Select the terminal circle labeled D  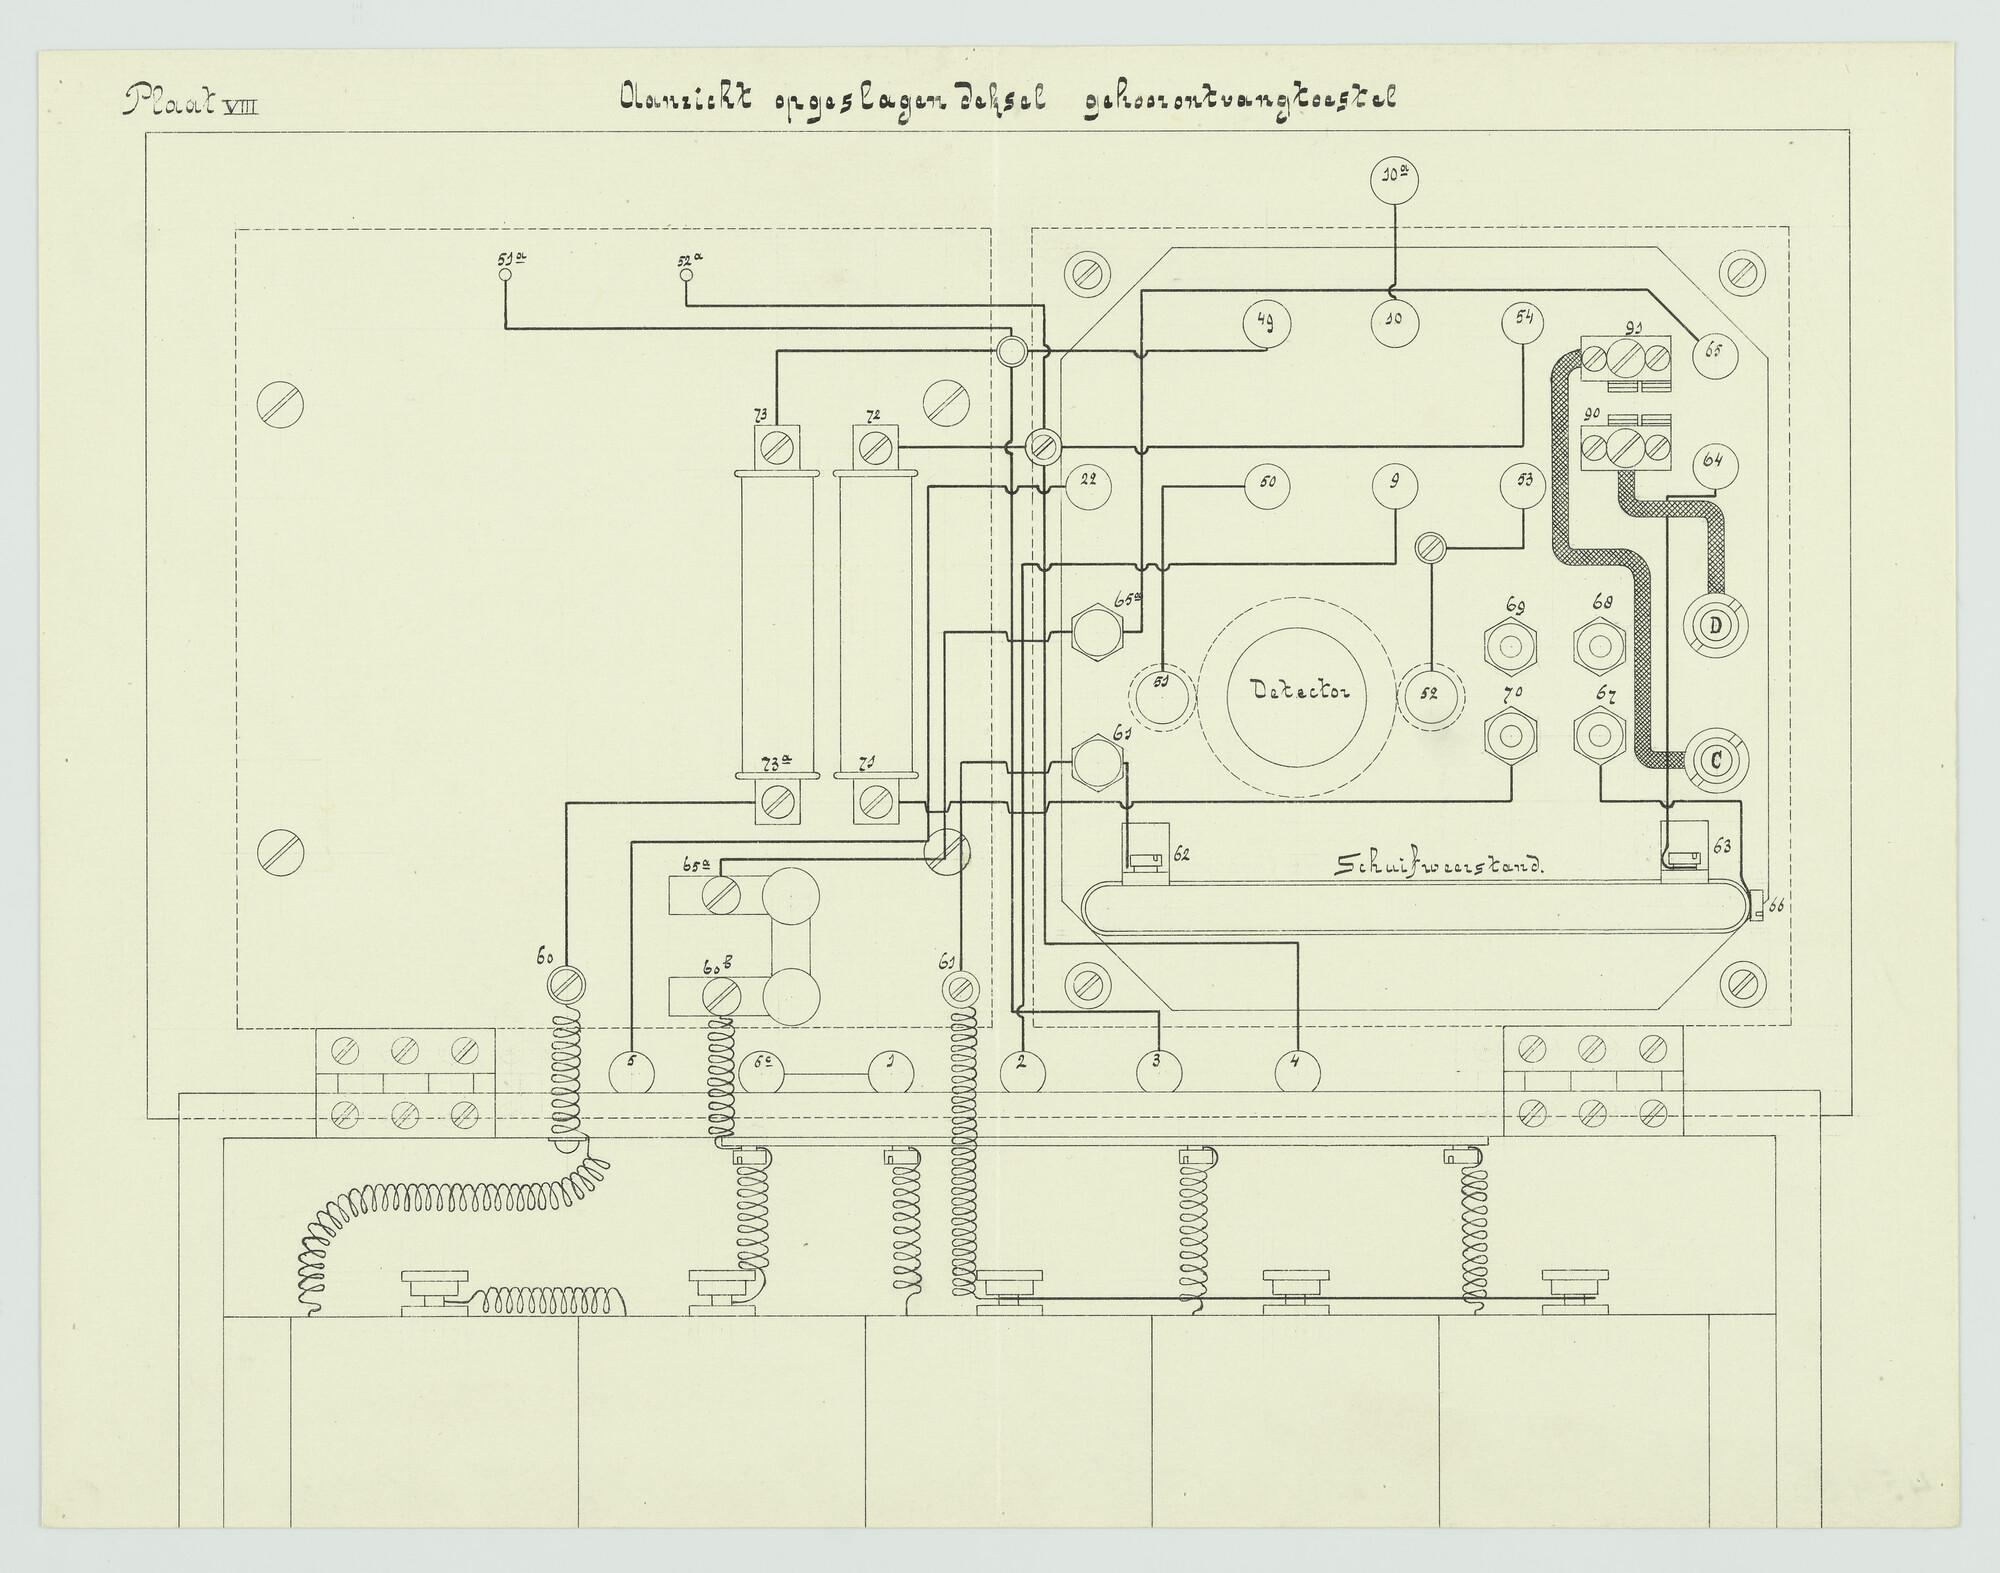click(x=1716, y=626)
